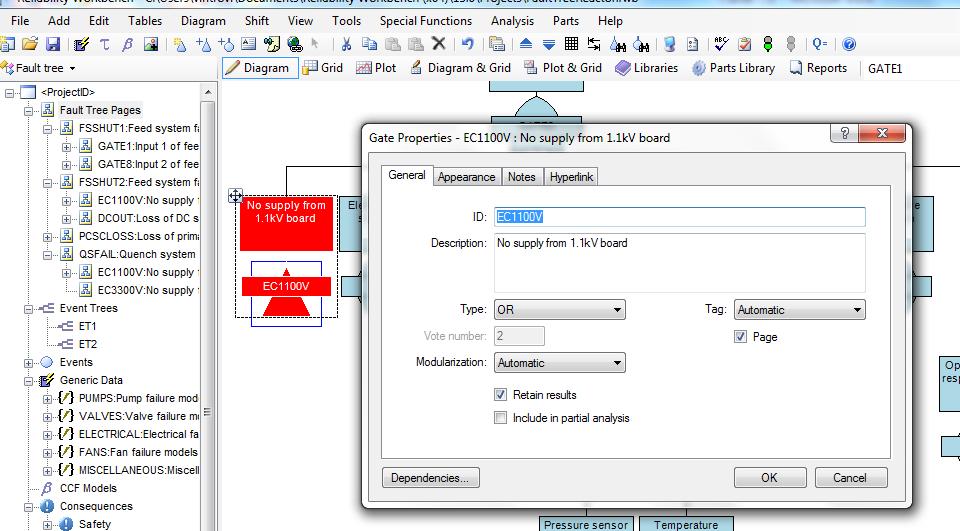Click the tree panel scroll-up arrow

pos(208,92)
